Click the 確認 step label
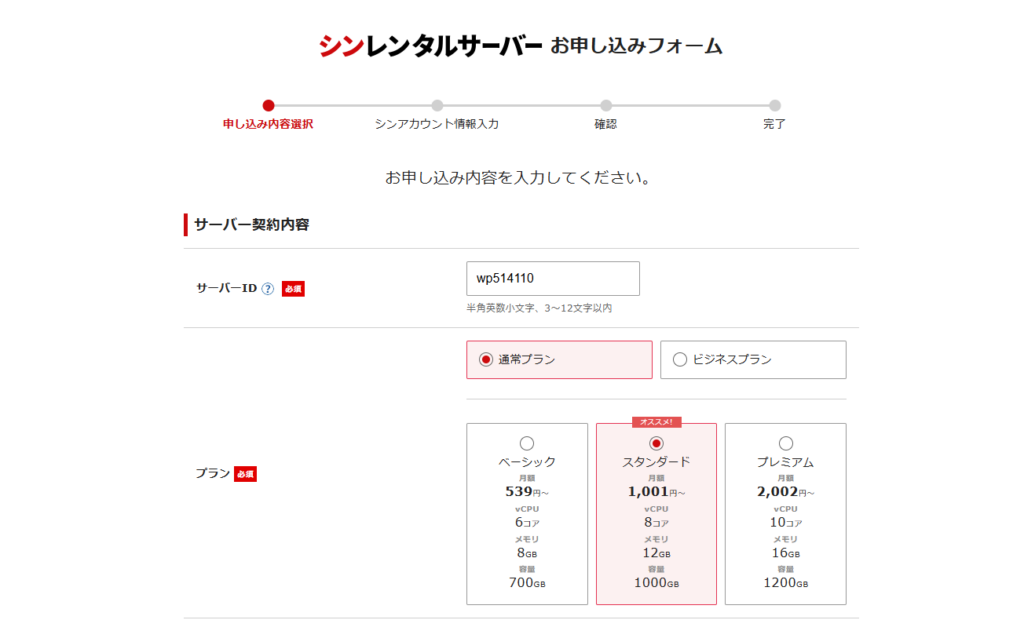Screen dimensions: 1024x620 click(606, 125)
